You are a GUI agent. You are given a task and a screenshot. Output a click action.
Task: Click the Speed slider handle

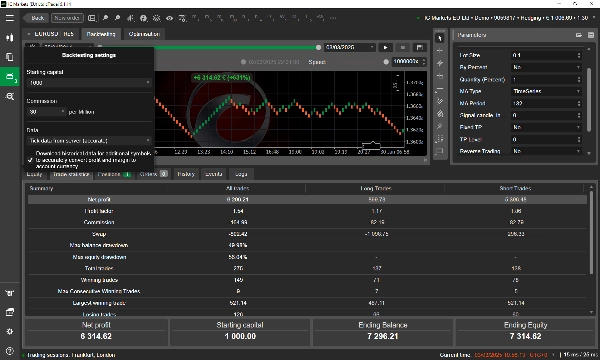(x=386, y=62)
